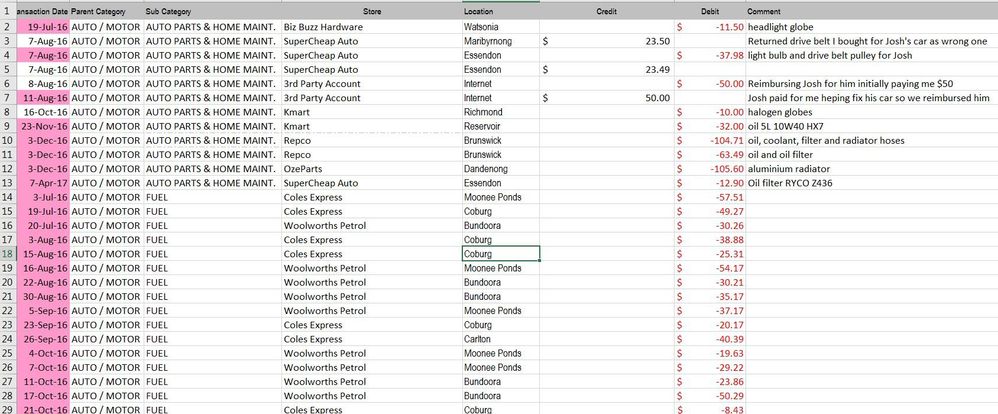
Task: Select the pink 23-Nov-16 date cell
Action: [43, 126]
